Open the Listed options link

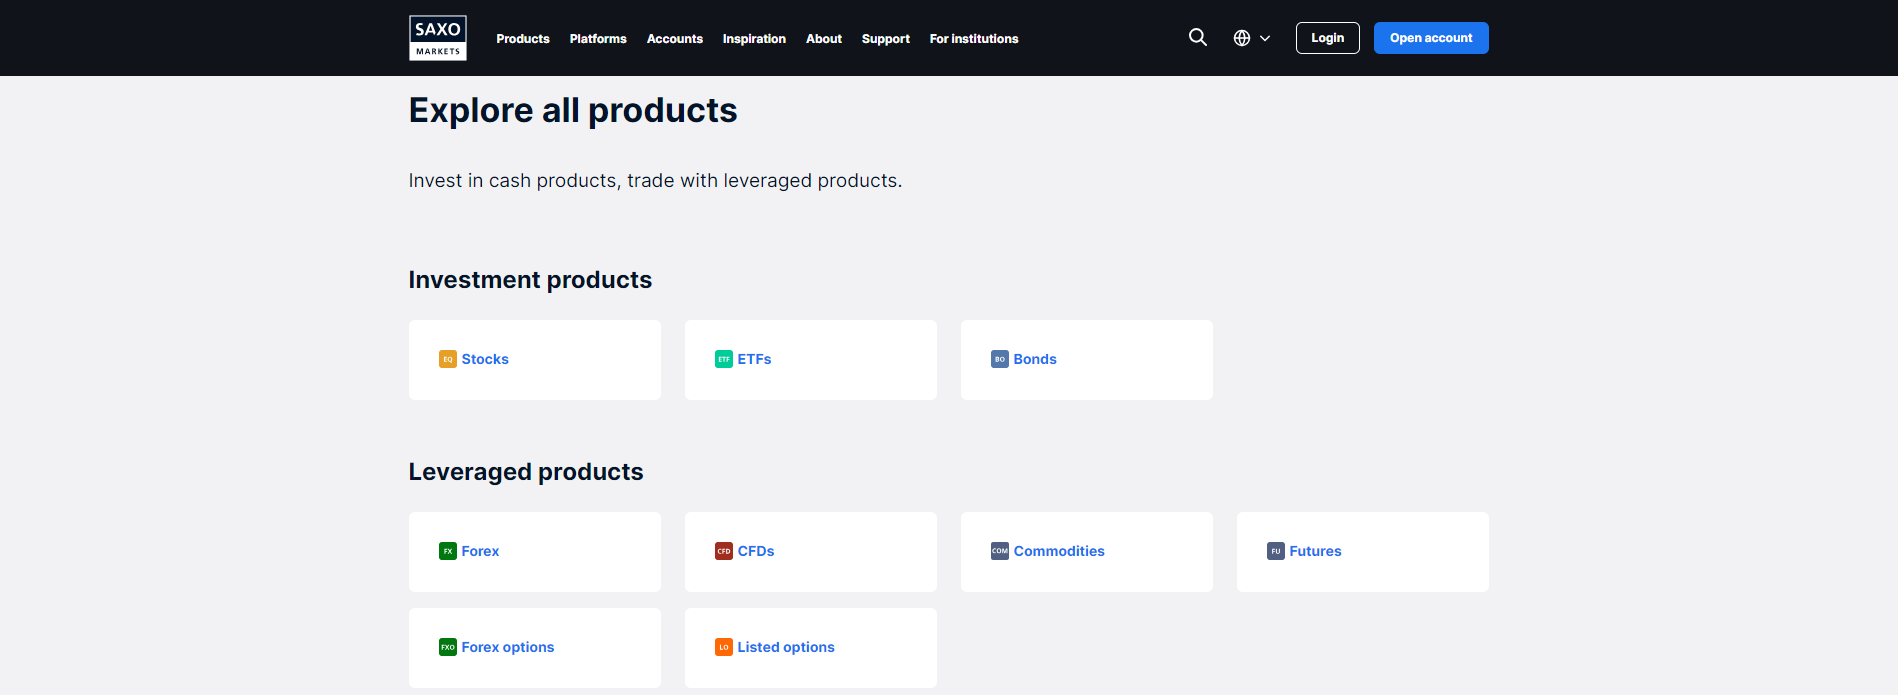(x=786, y=647)
